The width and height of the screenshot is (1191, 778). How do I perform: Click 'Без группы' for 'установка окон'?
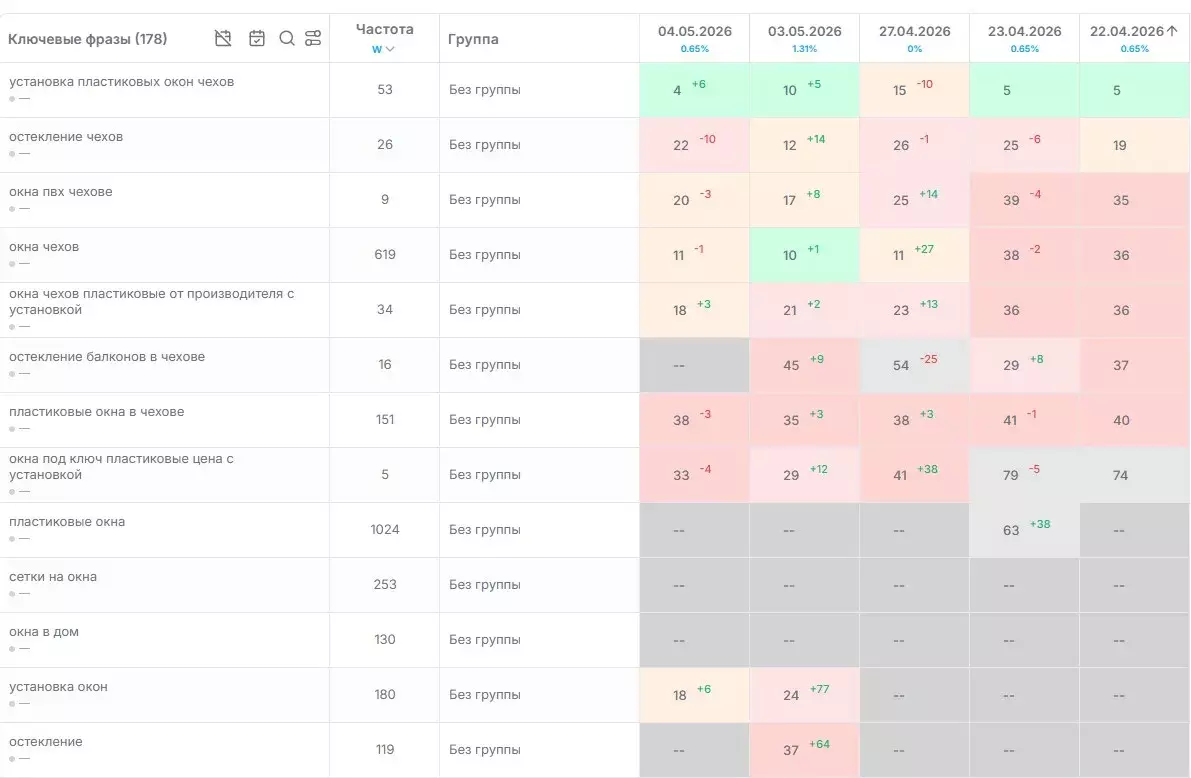(485, 694)
